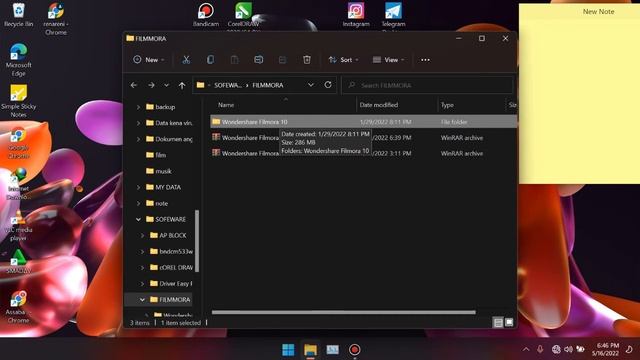Open Microsoft Edge desktop shortcut

pyautogui.click(x=18, y=60)
